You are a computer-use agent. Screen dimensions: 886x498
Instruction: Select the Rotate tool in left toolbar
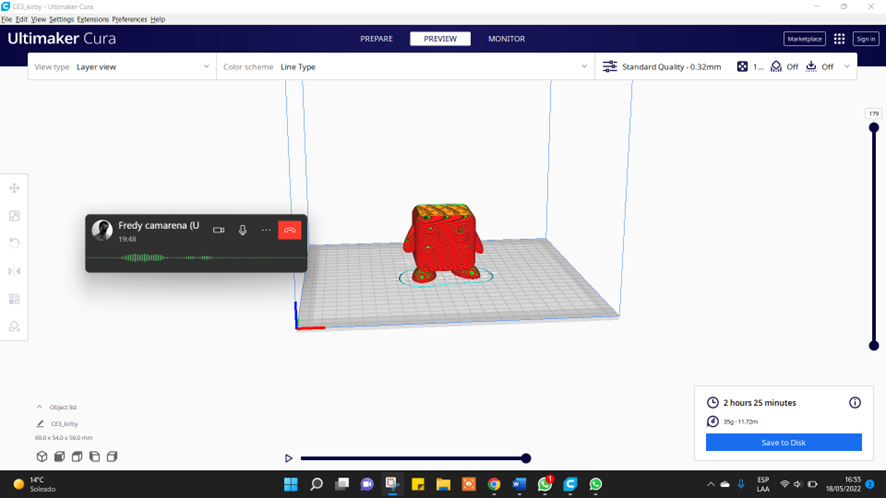coord(14,244)
